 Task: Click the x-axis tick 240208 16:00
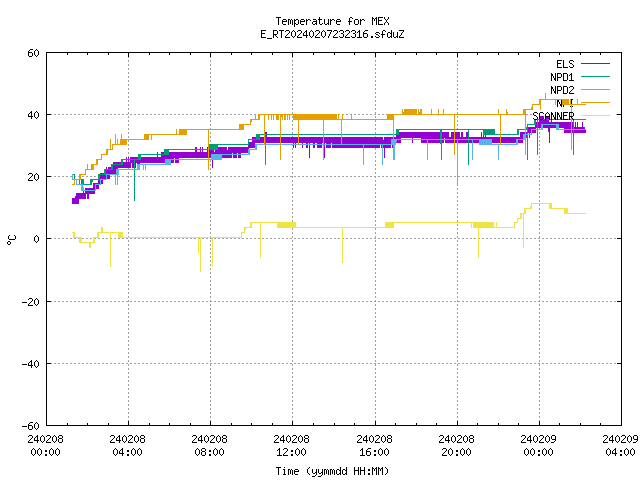pyautogui.click(x=375, y=446)
